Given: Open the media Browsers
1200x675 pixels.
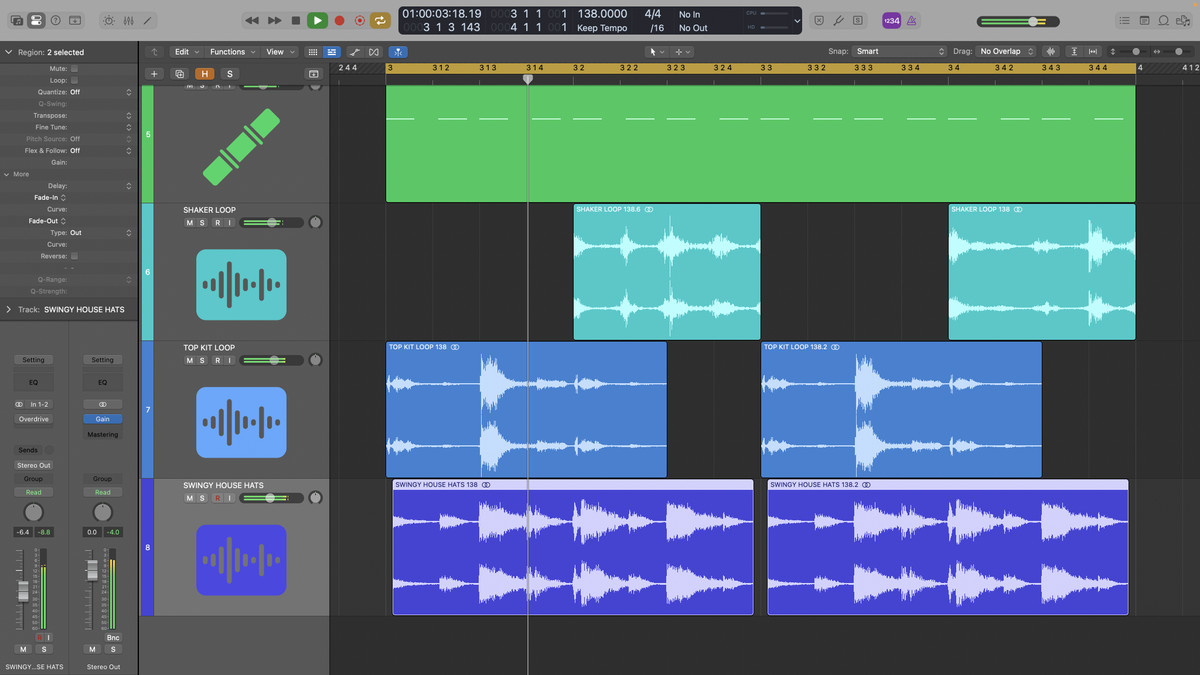Looking at the screenshot, I should coord(1183,20).
